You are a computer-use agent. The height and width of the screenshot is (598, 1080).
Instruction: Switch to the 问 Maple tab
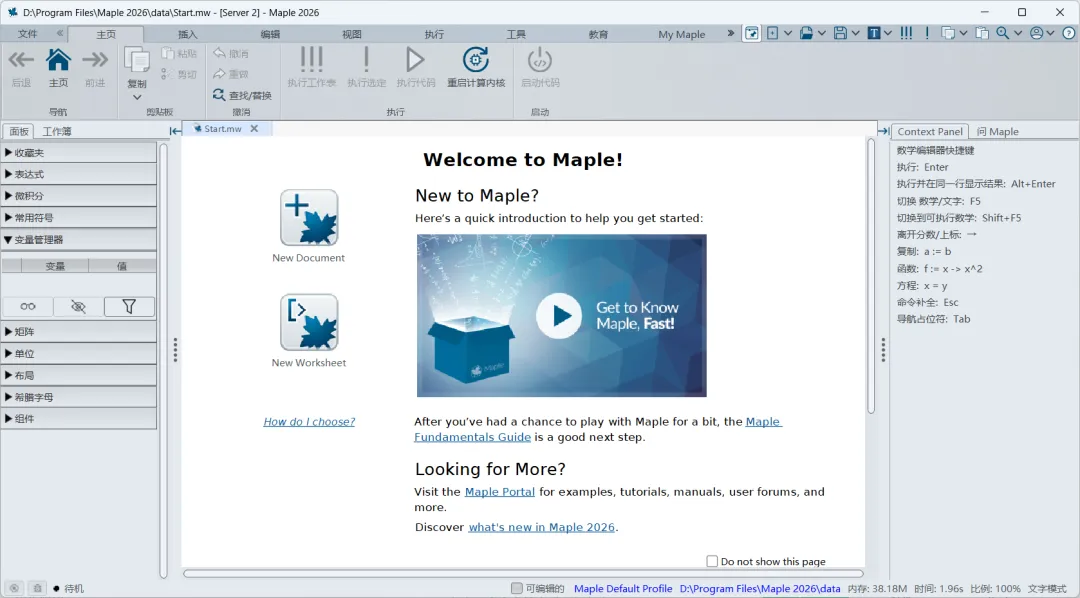pos(997,132)
